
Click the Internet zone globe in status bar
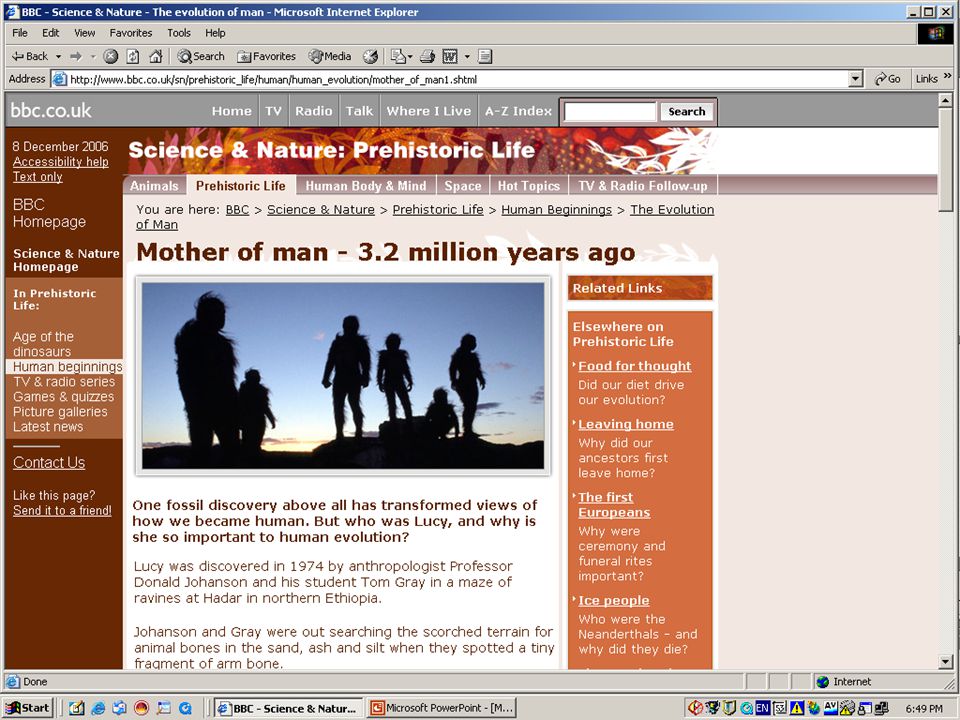[823, 681]
